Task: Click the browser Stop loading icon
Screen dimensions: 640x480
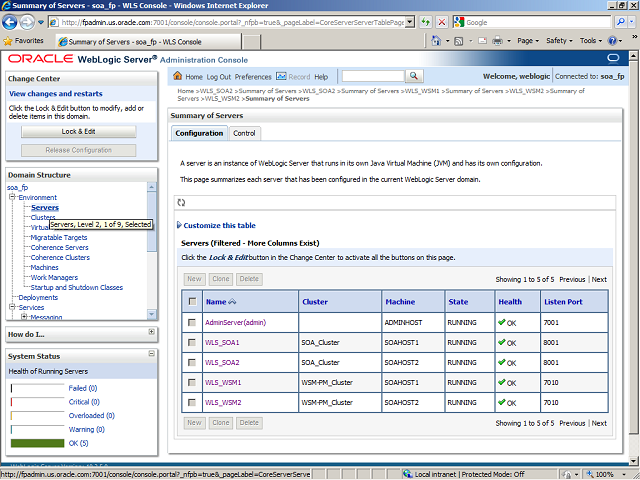Action: coord(443,22)
